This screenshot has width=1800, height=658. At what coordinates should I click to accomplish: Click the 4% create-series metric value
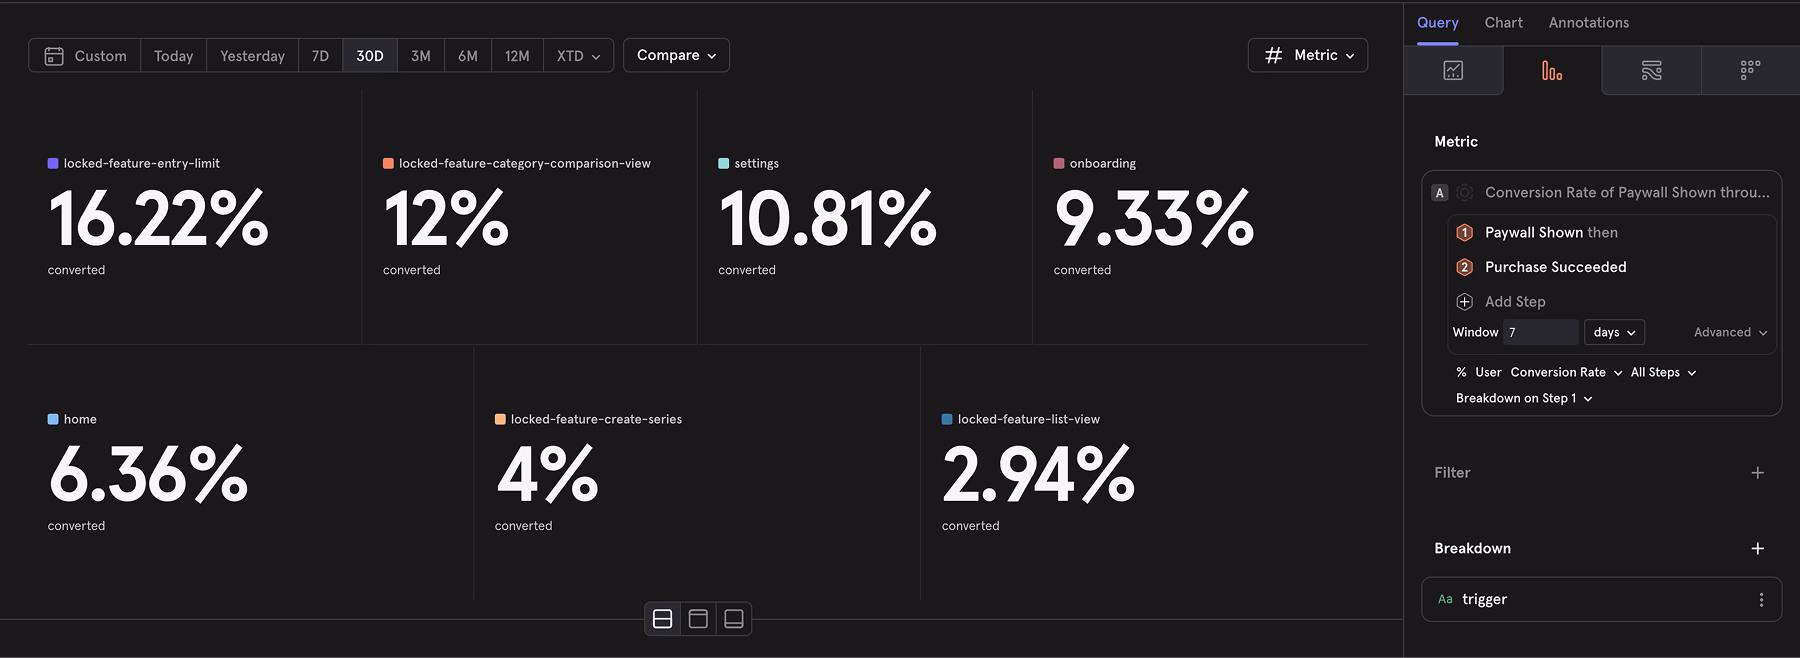tap(547, 474)
